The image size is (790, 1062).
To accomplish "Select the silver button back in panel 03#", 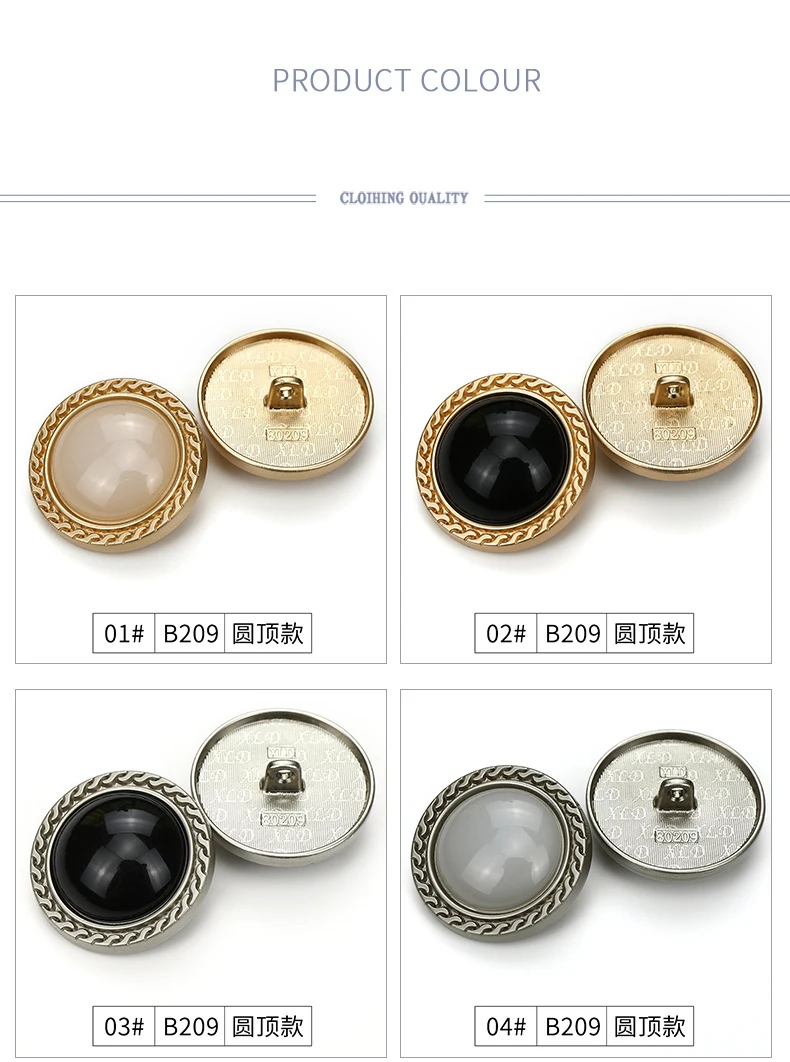I will (283, 787).
